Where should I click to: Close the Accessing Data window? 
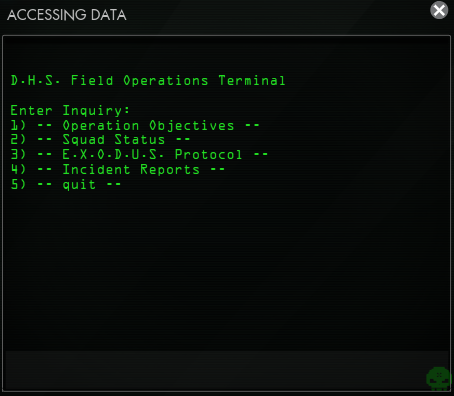click(x=439, y=10)
